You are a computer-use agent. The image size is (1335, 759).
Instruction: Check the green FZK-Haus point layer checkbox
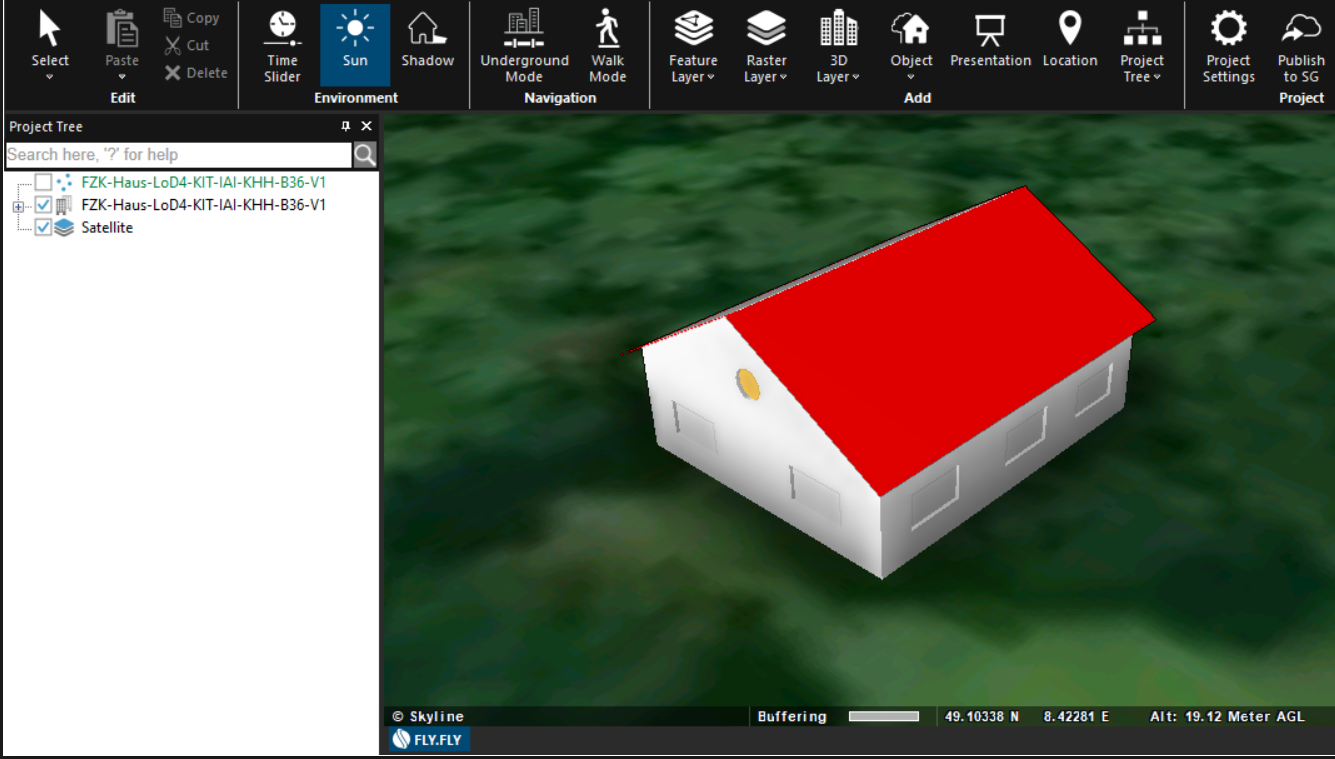43,182
